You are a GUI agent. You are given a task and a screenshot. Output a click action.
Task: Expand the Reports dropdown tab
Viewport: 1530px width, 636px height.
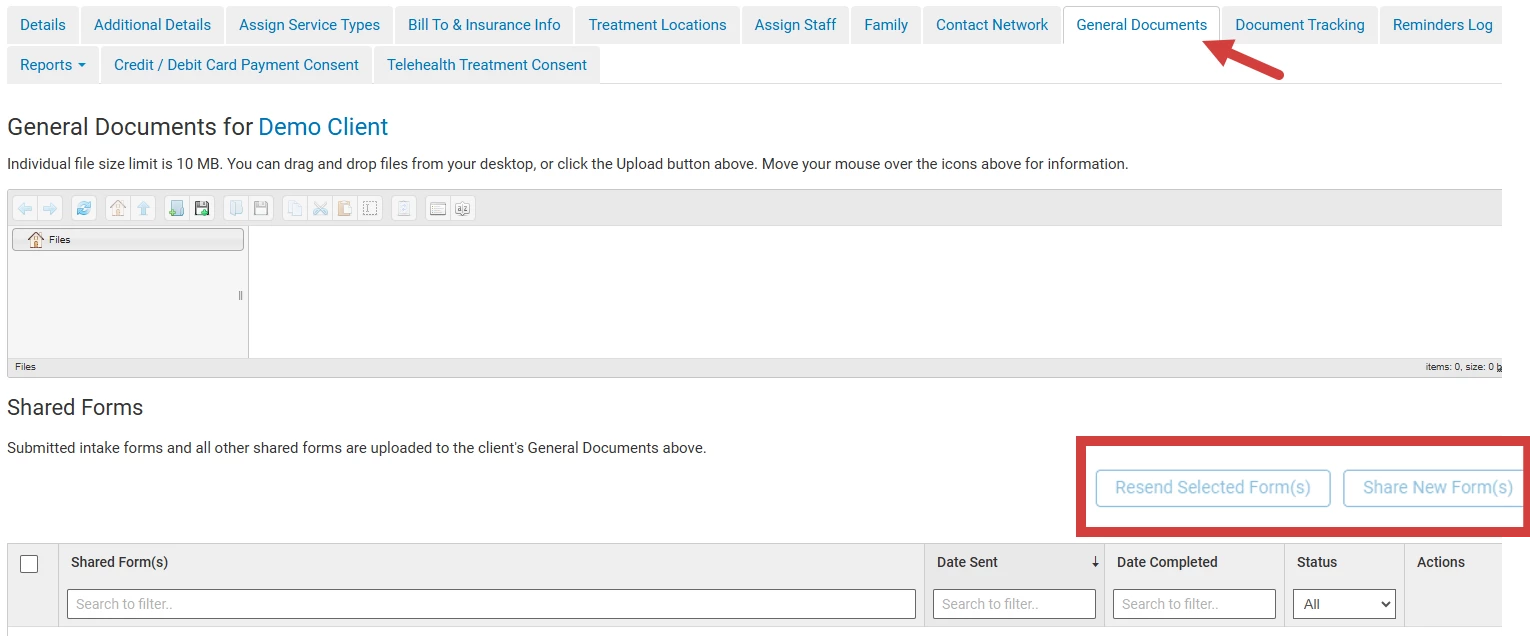[x=53, y=65]
